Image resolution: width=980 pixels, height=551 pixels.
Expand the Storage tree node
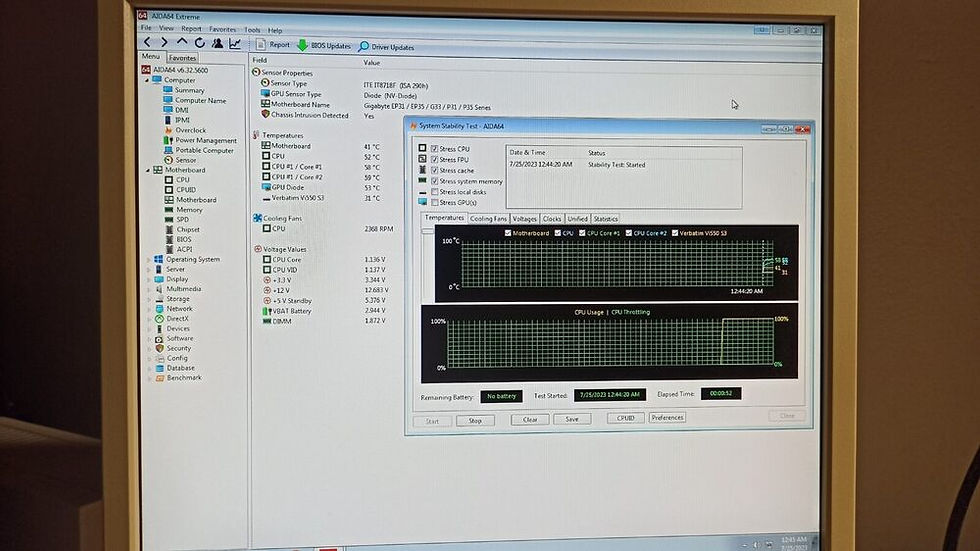tap(149, 299)
